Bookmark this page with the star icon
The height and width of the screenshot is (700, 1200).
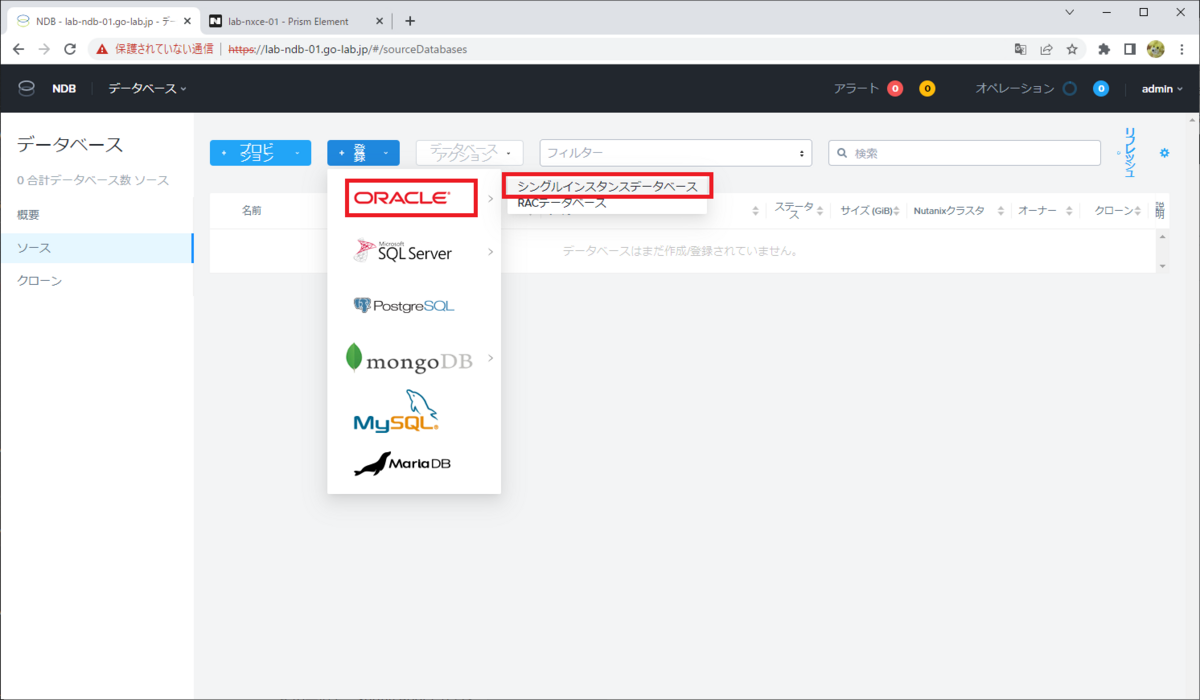[1072, 49]
